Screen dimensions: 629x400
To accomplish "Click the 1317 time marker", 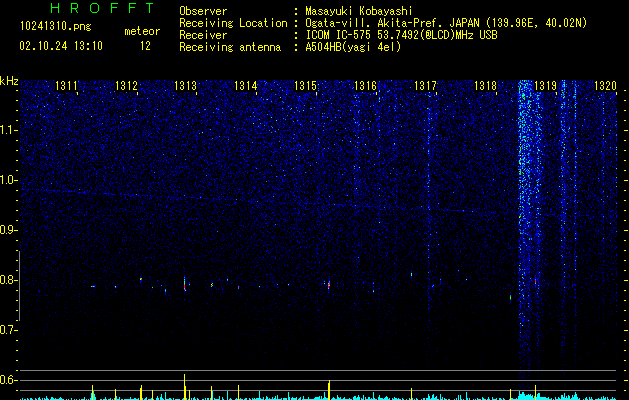I will click(425, 86).
